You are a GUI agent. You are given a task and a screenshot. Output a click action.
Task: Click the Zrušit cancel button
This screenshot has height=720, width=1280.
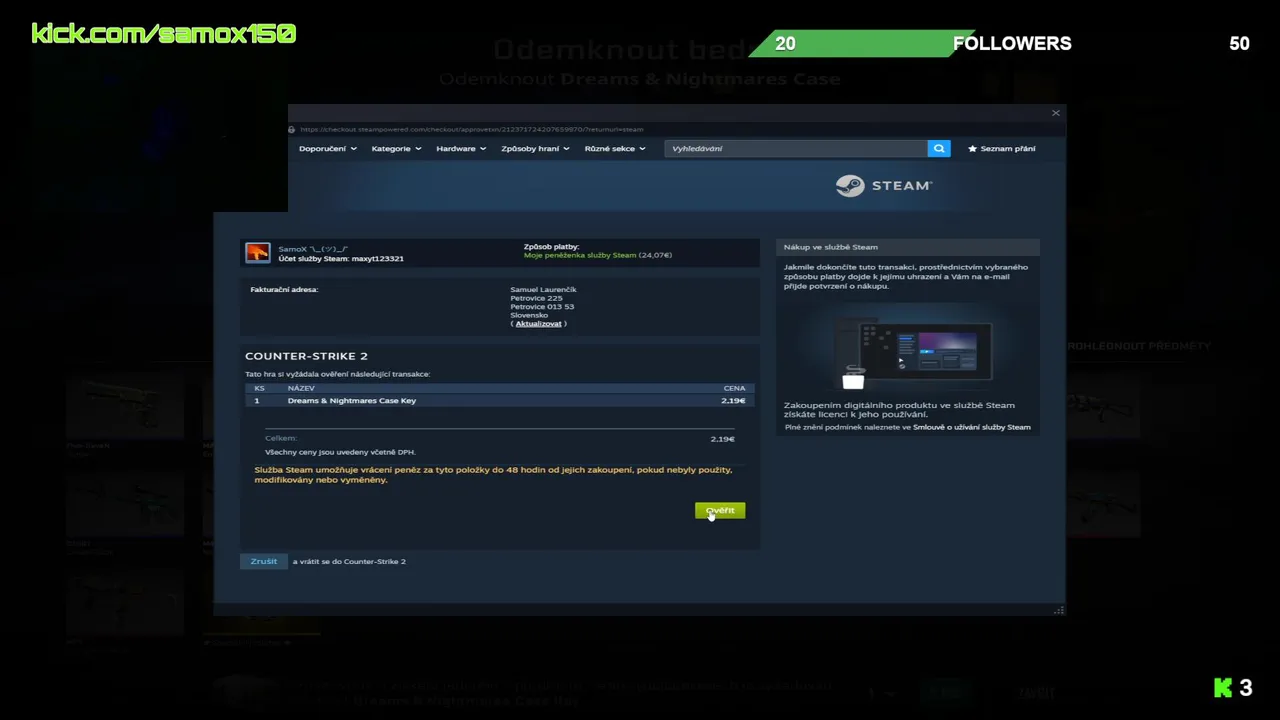click(264, 561)
